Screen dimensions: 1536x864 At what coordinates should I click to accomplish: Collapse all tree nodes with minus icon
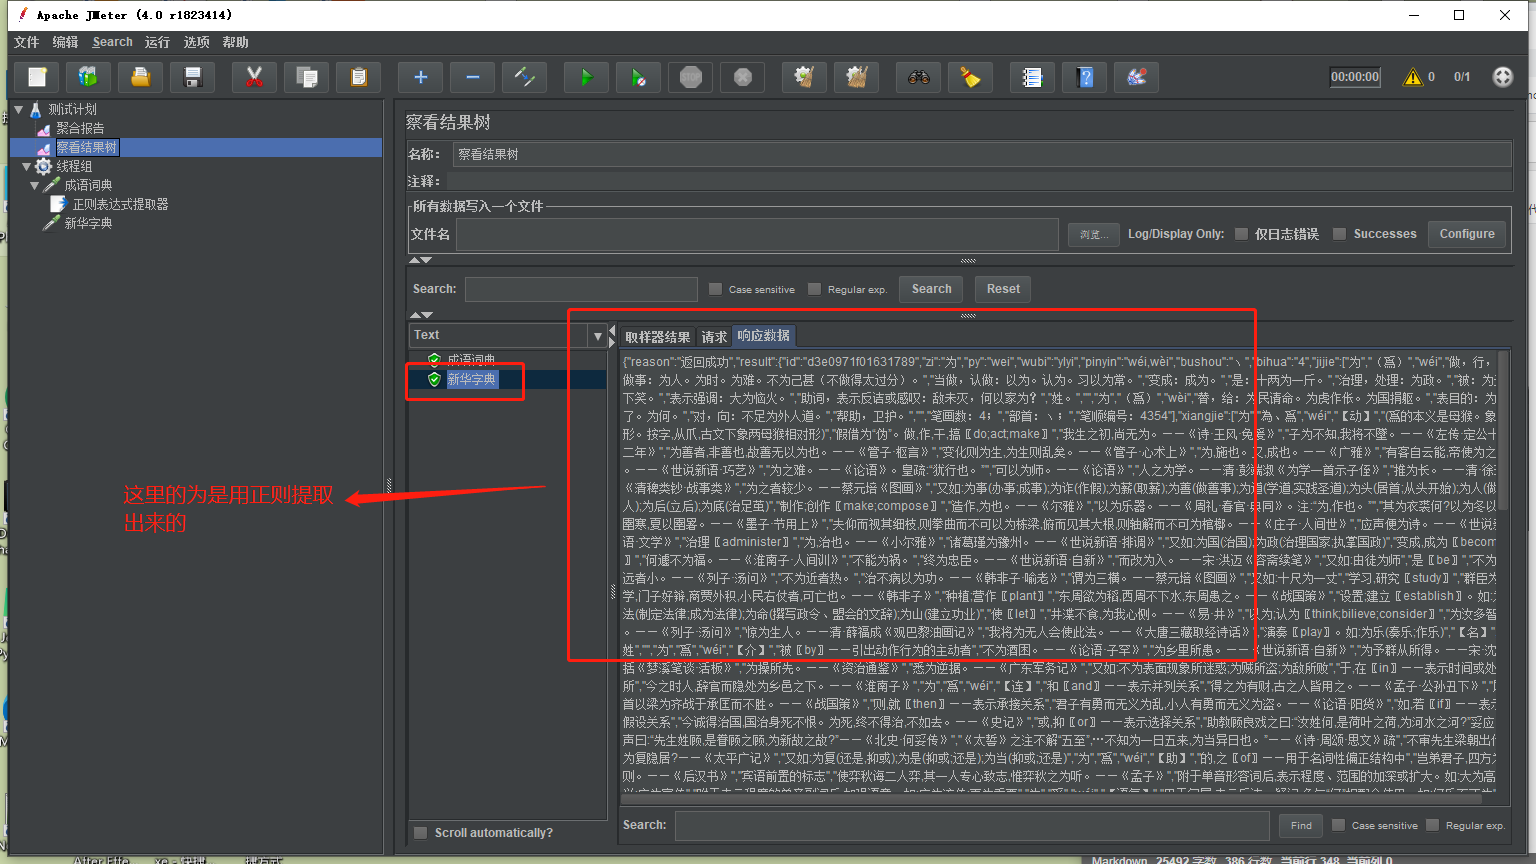[472, 77]
